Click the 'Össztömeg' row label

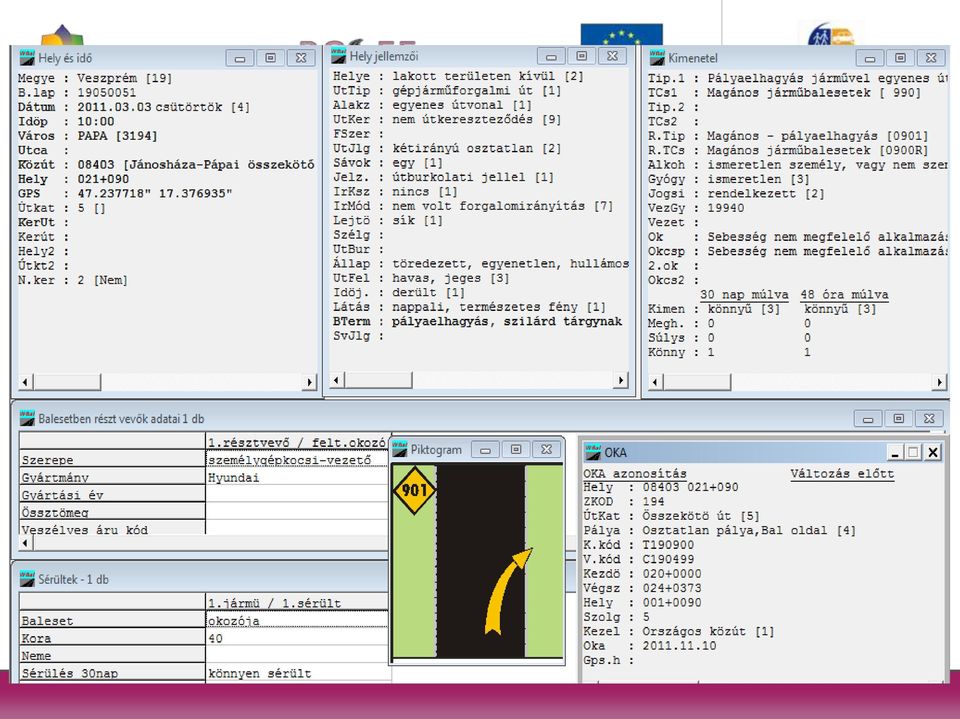112,512
